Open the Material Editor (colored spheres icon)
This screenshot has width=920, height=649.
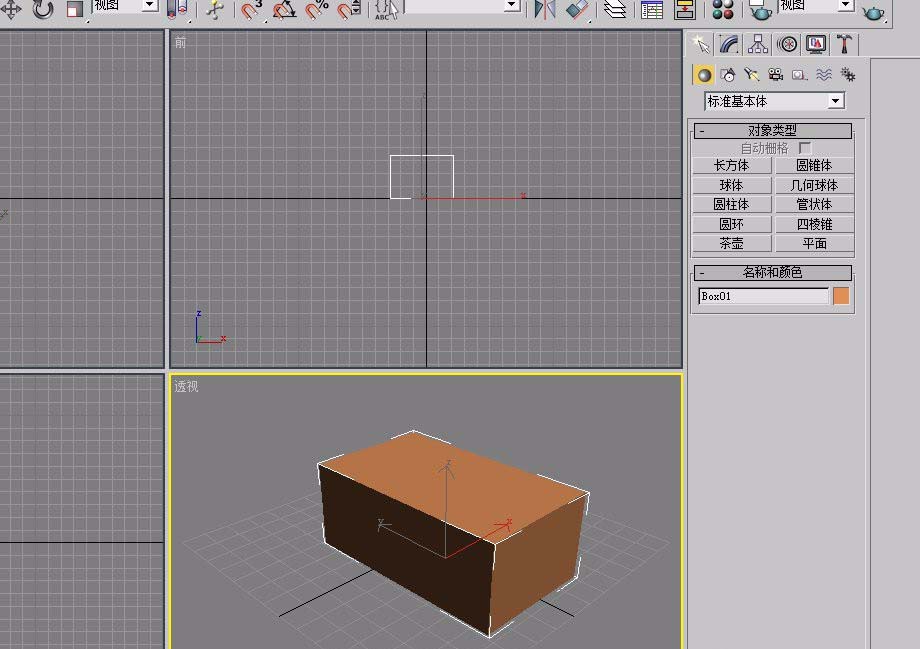(723, 10)
